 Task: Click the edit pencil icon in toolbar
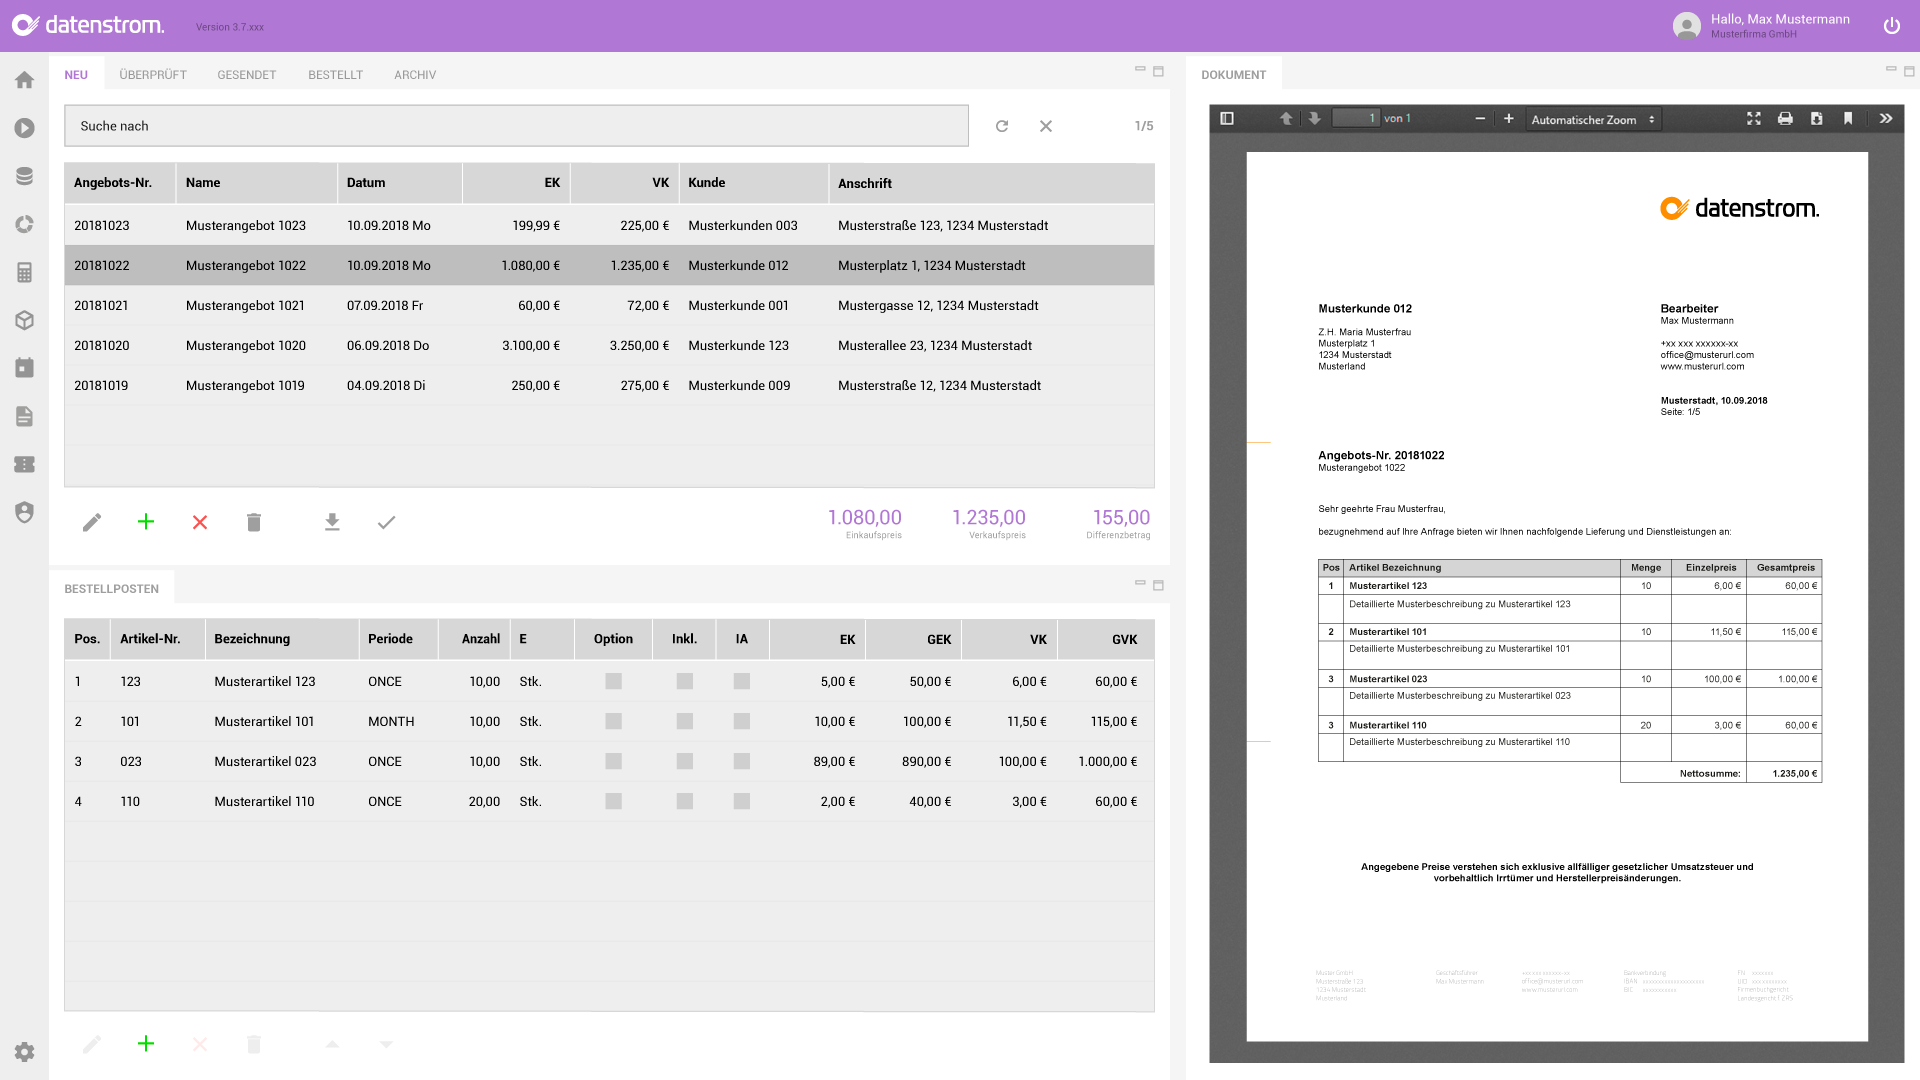point(92,522)
